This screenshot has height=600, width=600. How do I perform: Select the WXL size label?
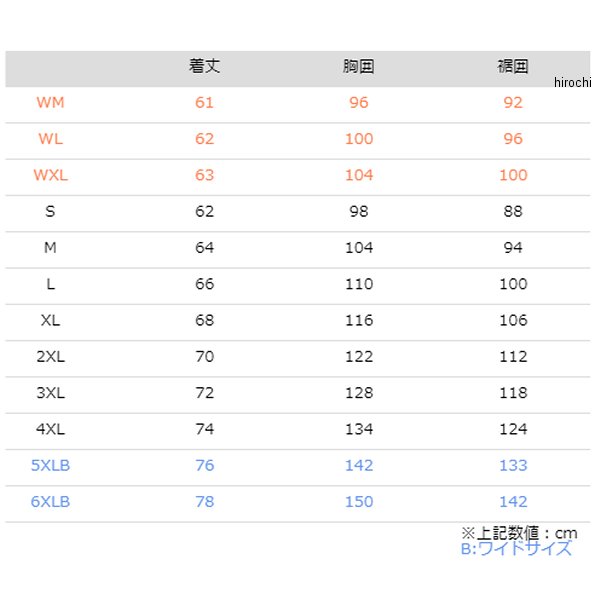(x=50, y=175)
